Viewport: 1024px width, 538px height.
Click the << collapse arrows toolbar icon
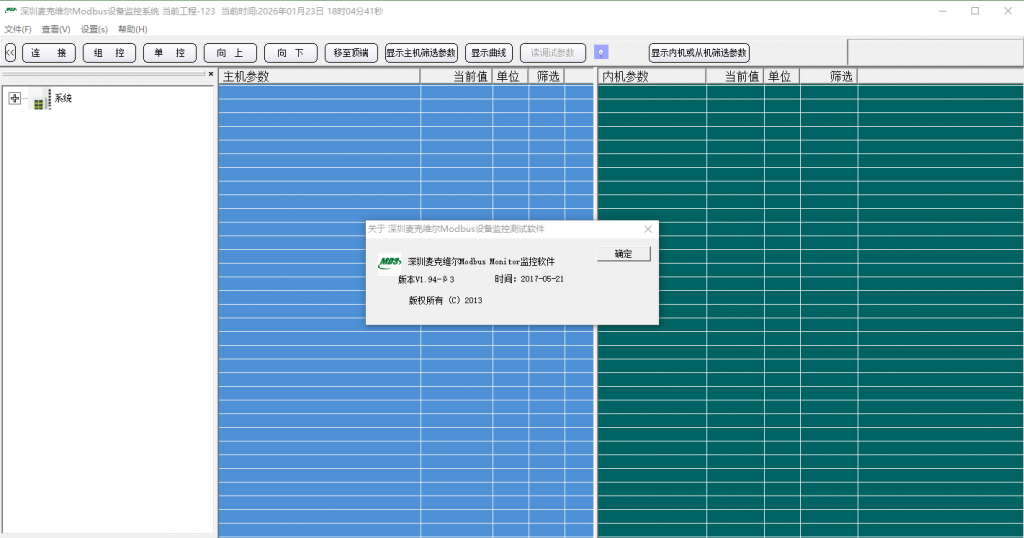(x=10, y=53)
